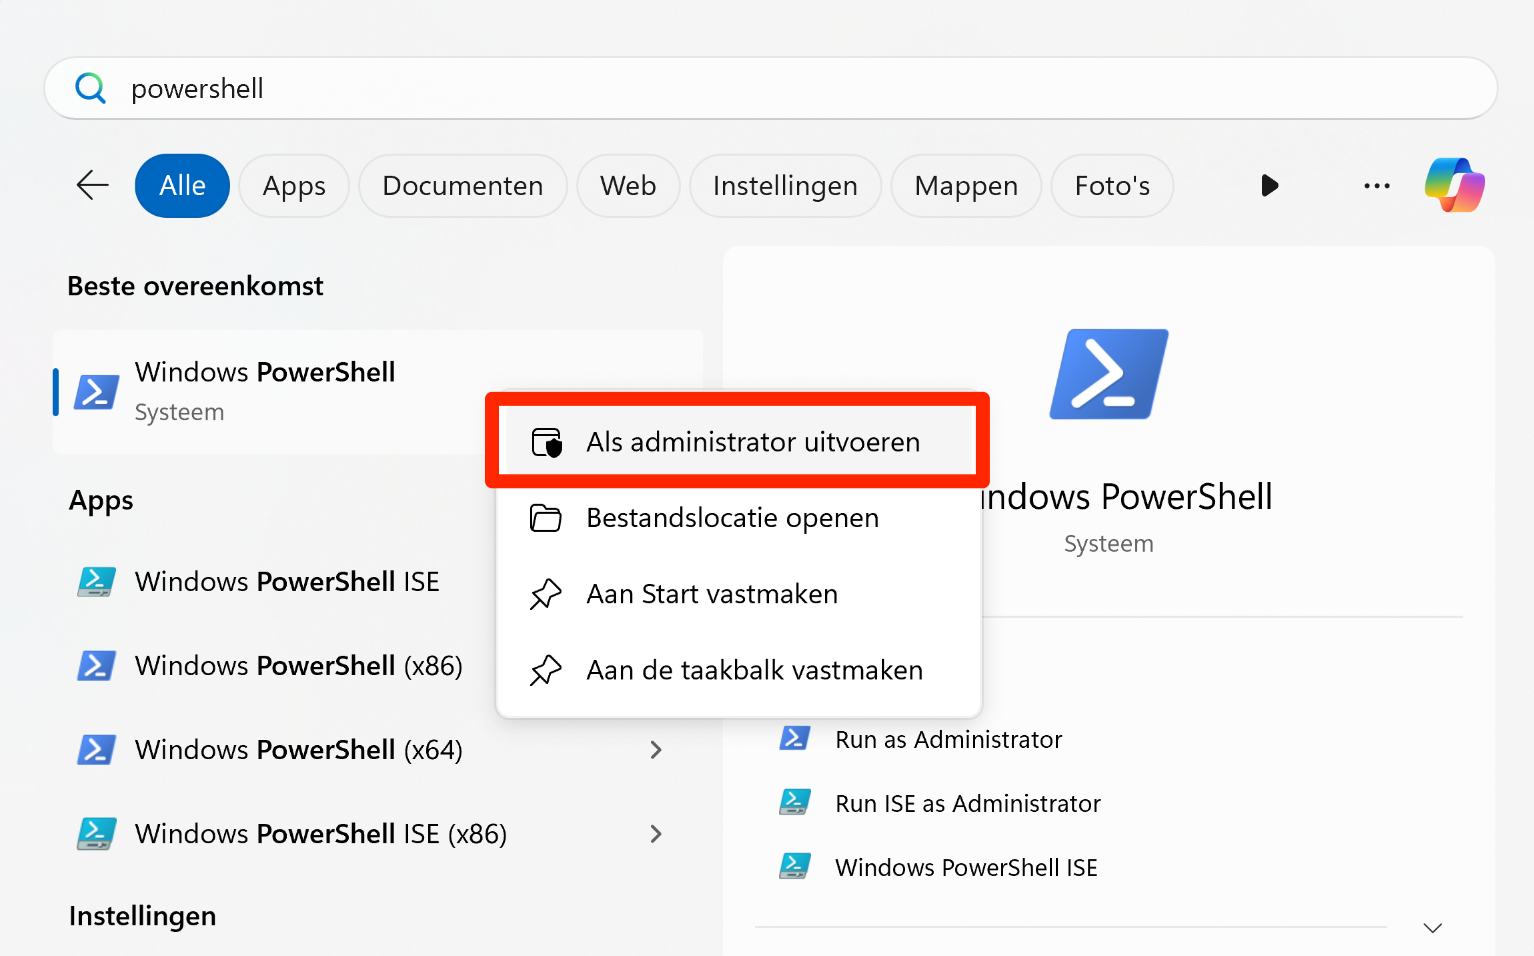This screenshot has height=956, width=1534.
Task: Click Windows PowerShell ISE in preview pane
Action: pyautogui.click(x=966, y=868)
